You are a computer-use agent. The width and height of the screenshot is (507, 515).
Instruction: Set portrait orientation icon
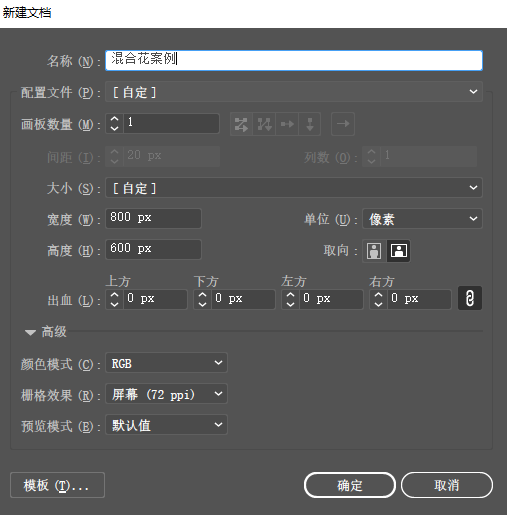tap(374, 251)
